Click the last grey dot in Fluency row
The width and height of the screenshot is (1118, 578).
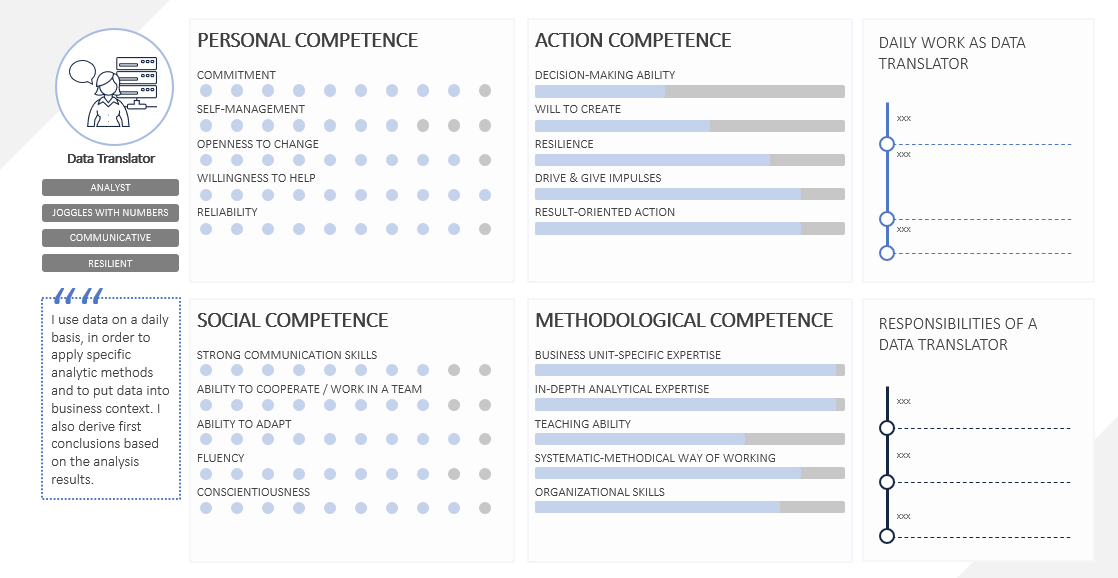(485, 474)
